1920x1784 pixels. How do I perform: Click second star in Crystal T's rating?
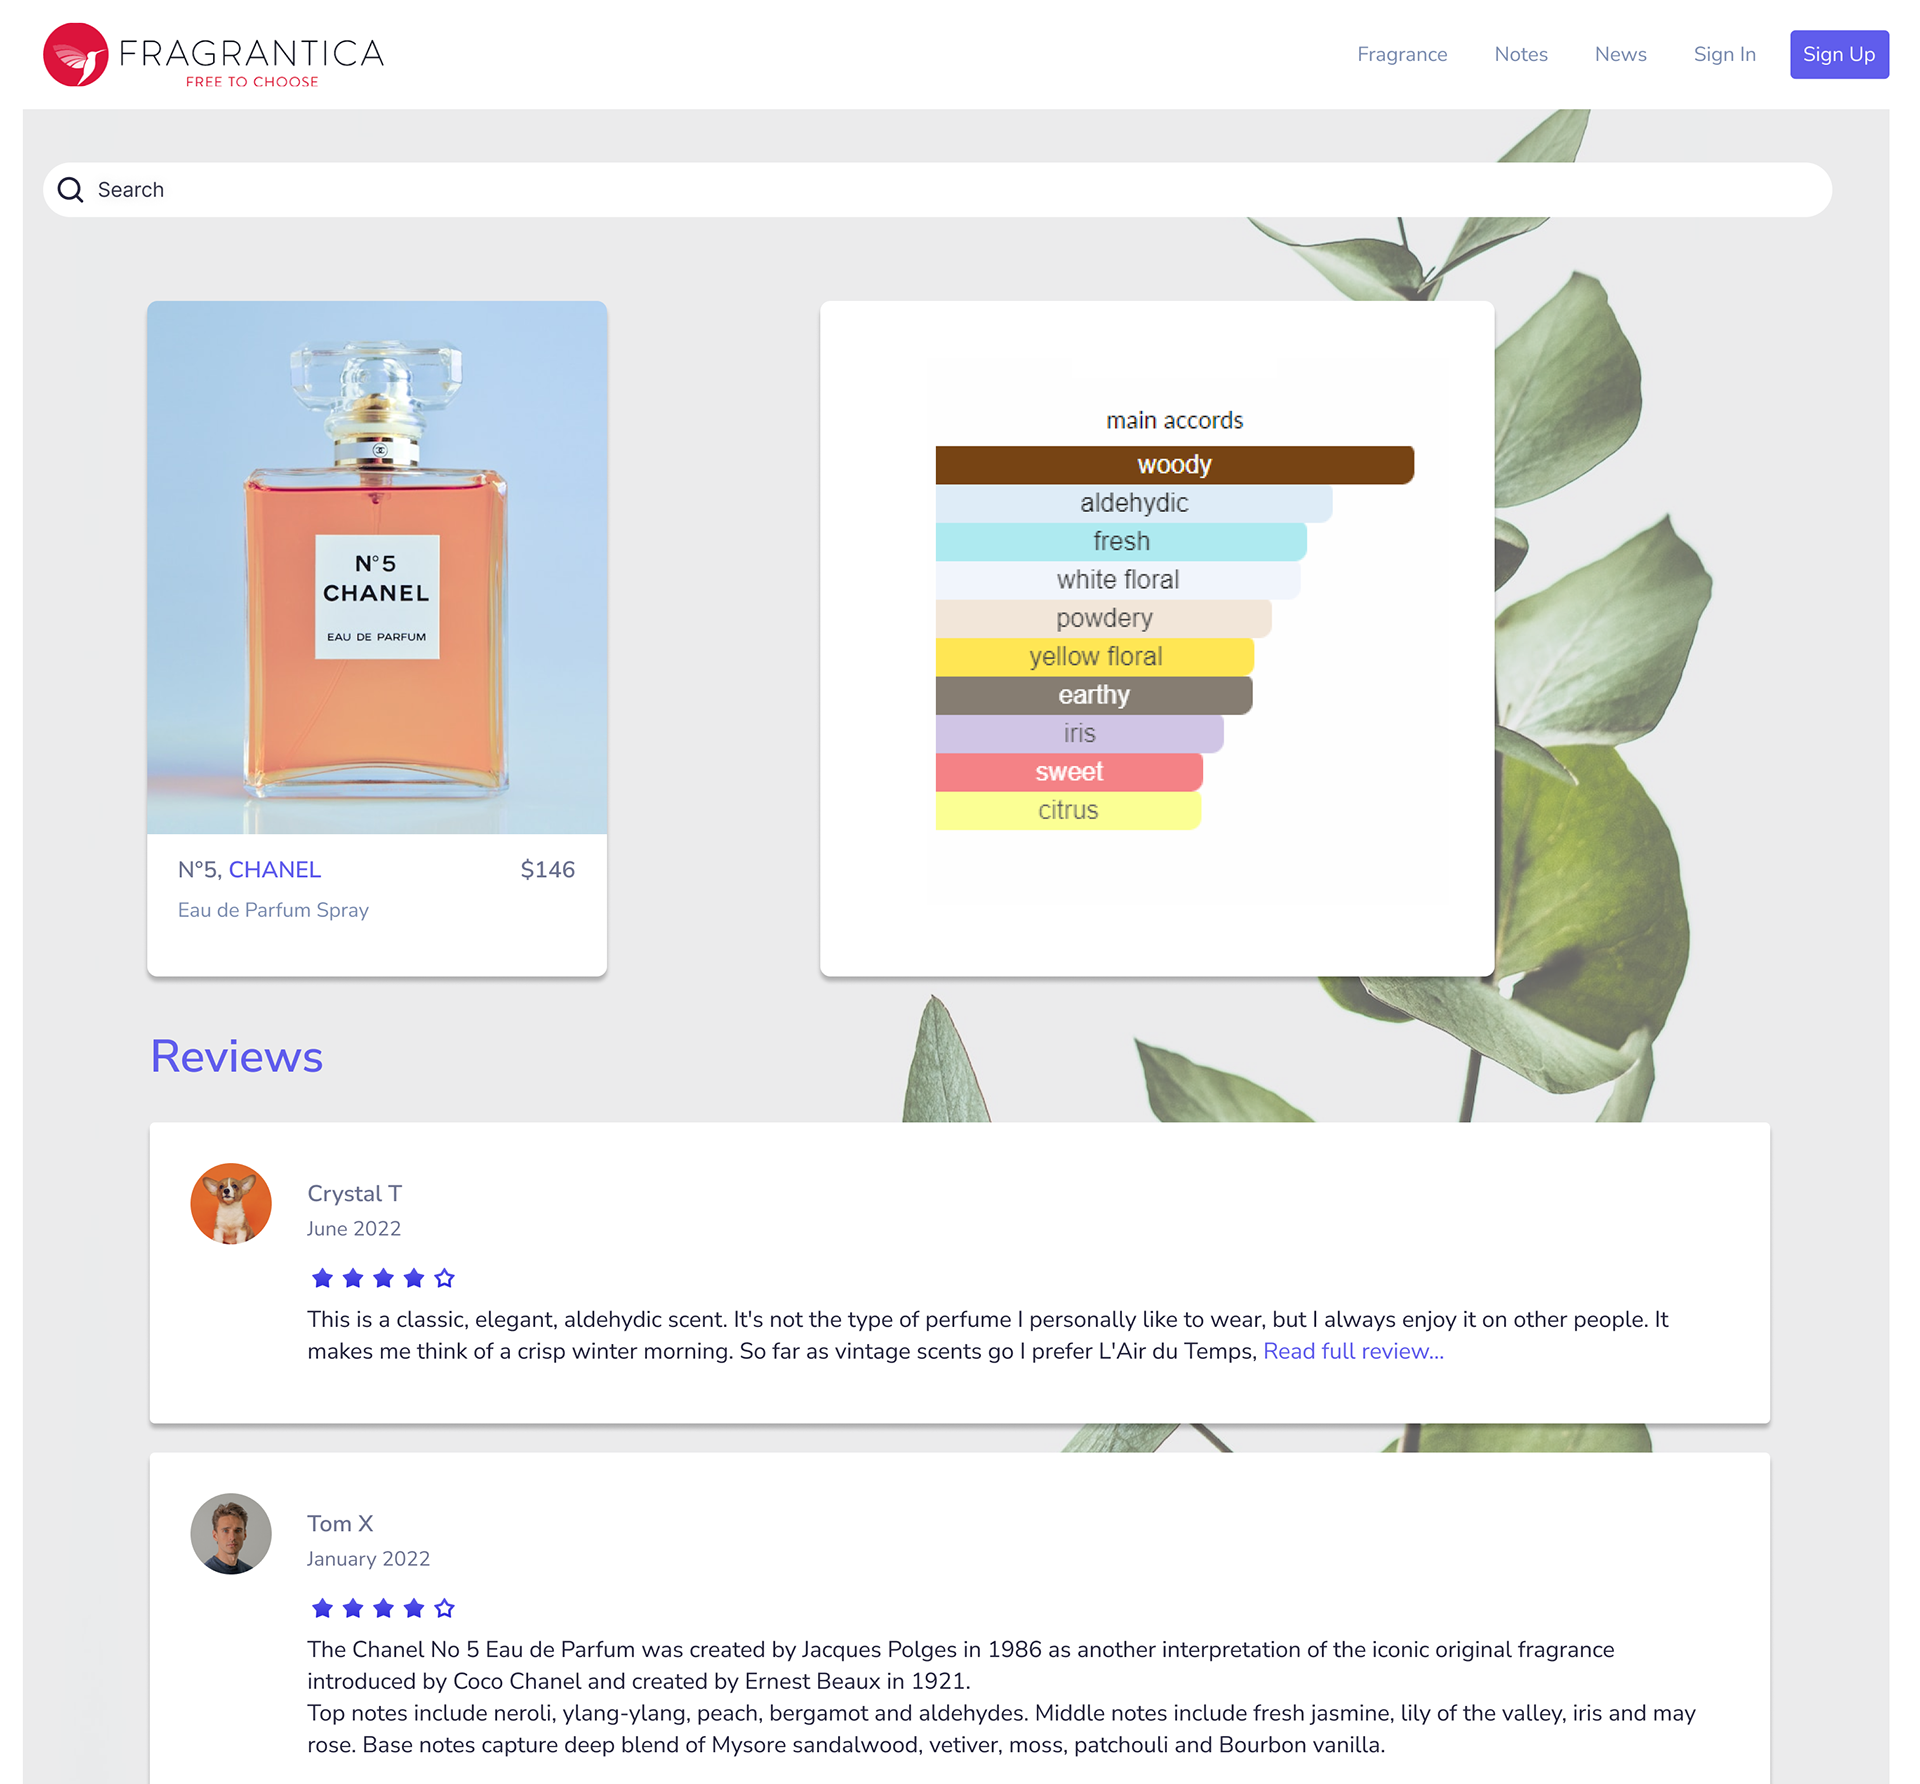pyautogui.click(x=353, y=1278)
